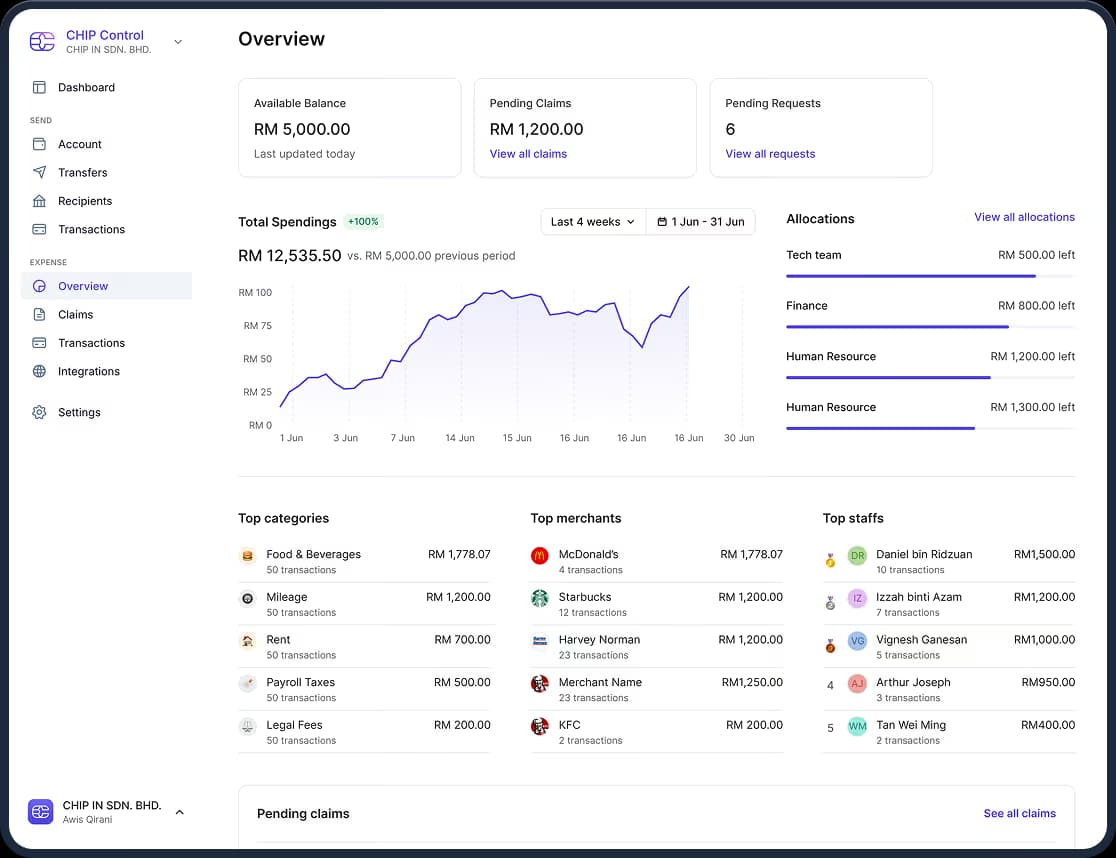Go to Dashboard in the sidebar
The image size is (1116, 858).
coord(107,88)
